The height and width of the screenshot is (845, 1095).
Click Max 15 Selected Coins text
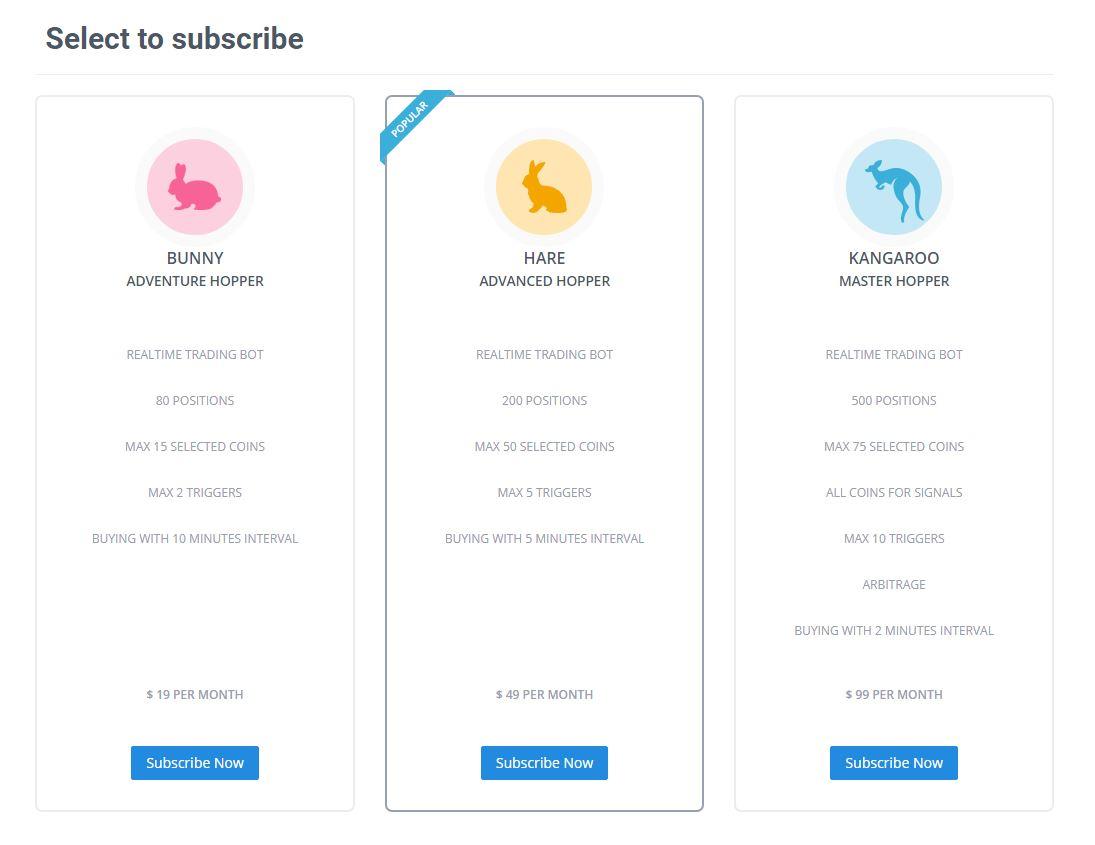(x=195, y=446)
